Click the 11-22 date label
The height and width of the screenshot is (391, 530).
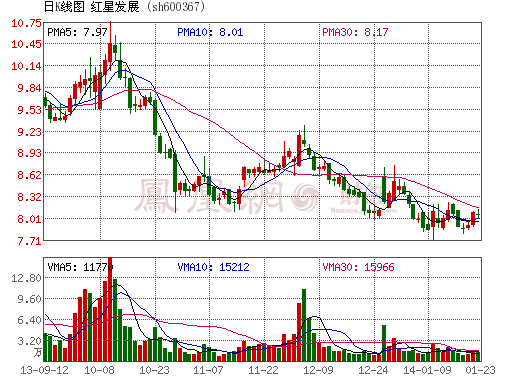[x=263, y=370]
